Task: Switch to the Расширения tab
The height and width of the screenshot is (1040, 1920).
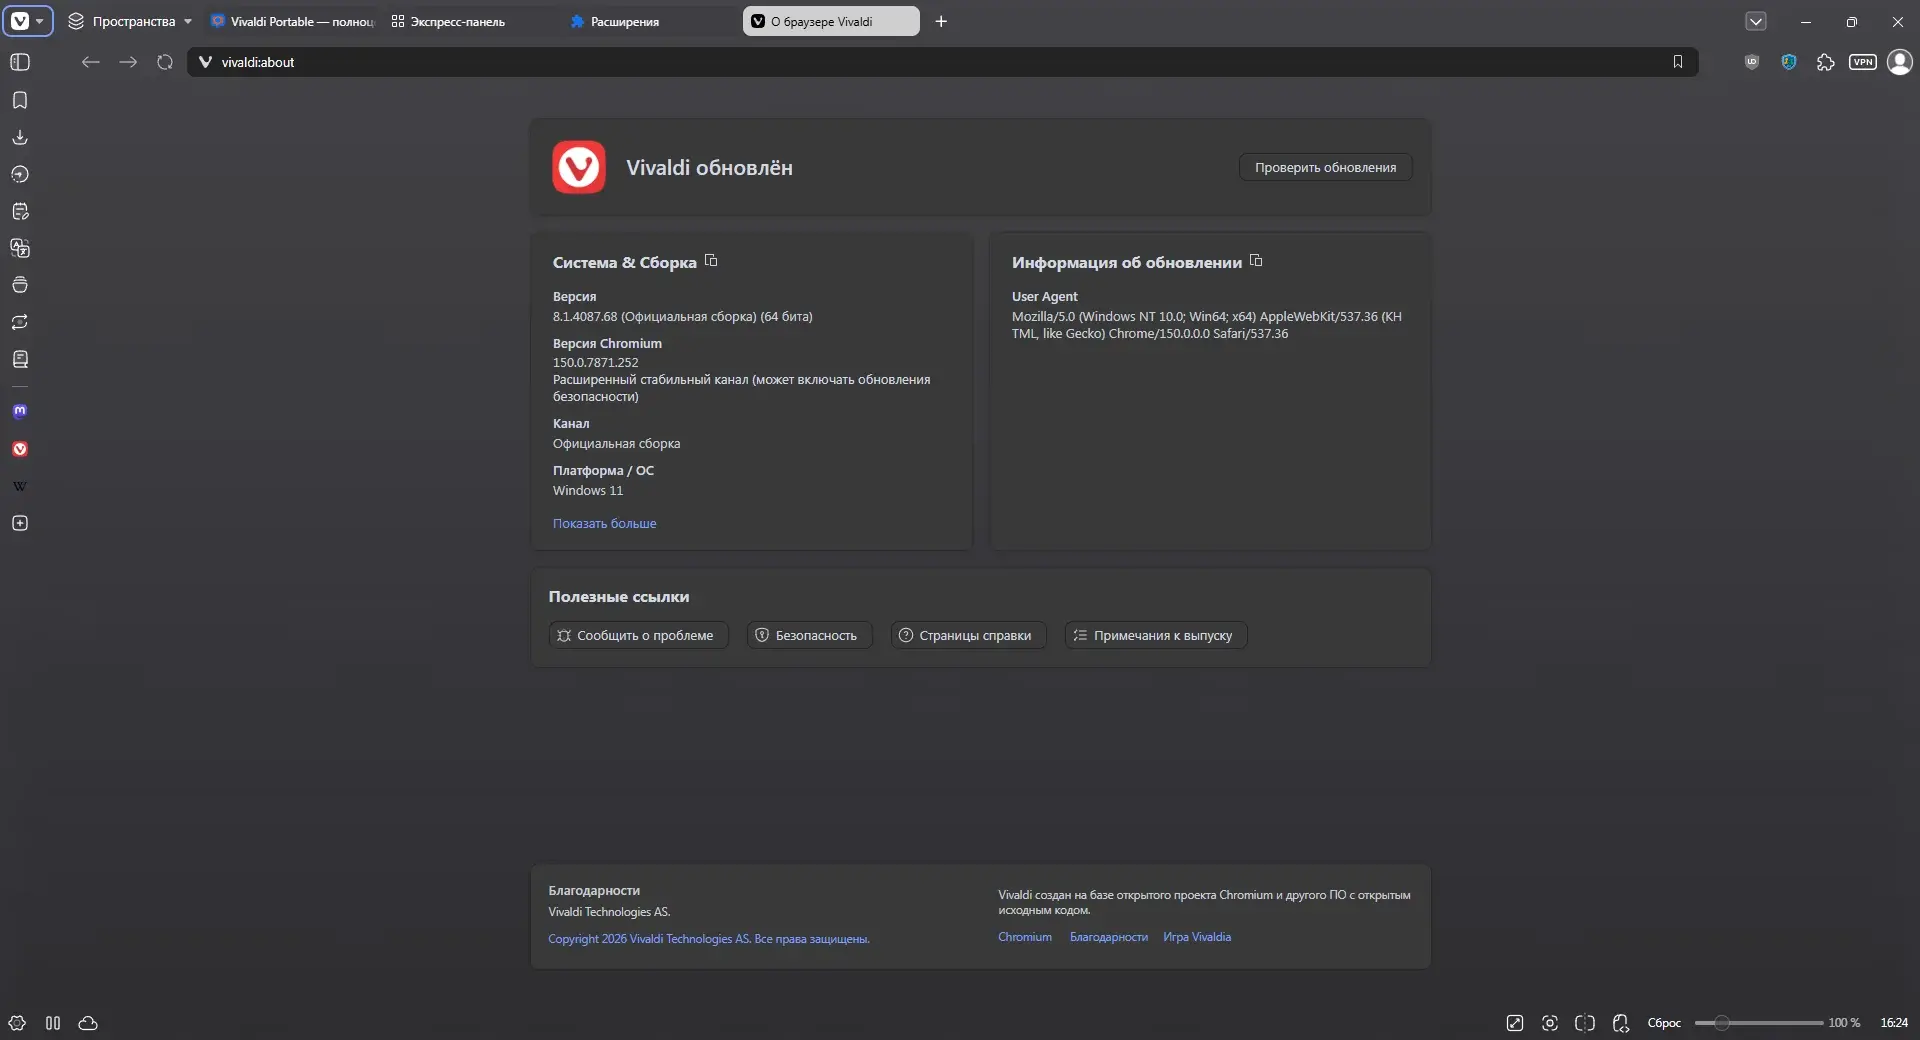Action: coord(650,21)
